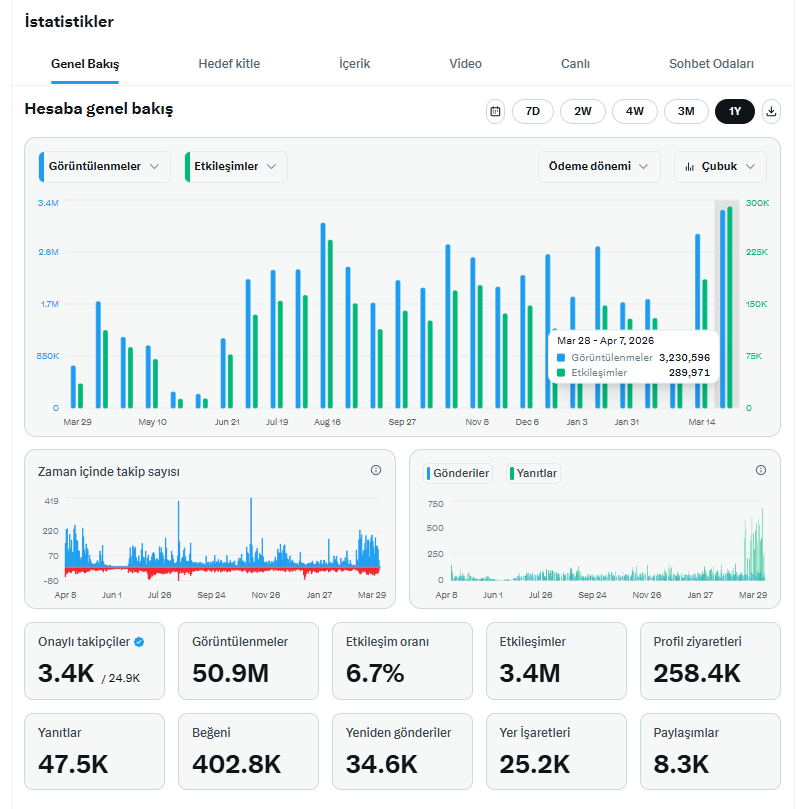Click the Mar 29 label on main chart
797x809 pixels.
77,422
